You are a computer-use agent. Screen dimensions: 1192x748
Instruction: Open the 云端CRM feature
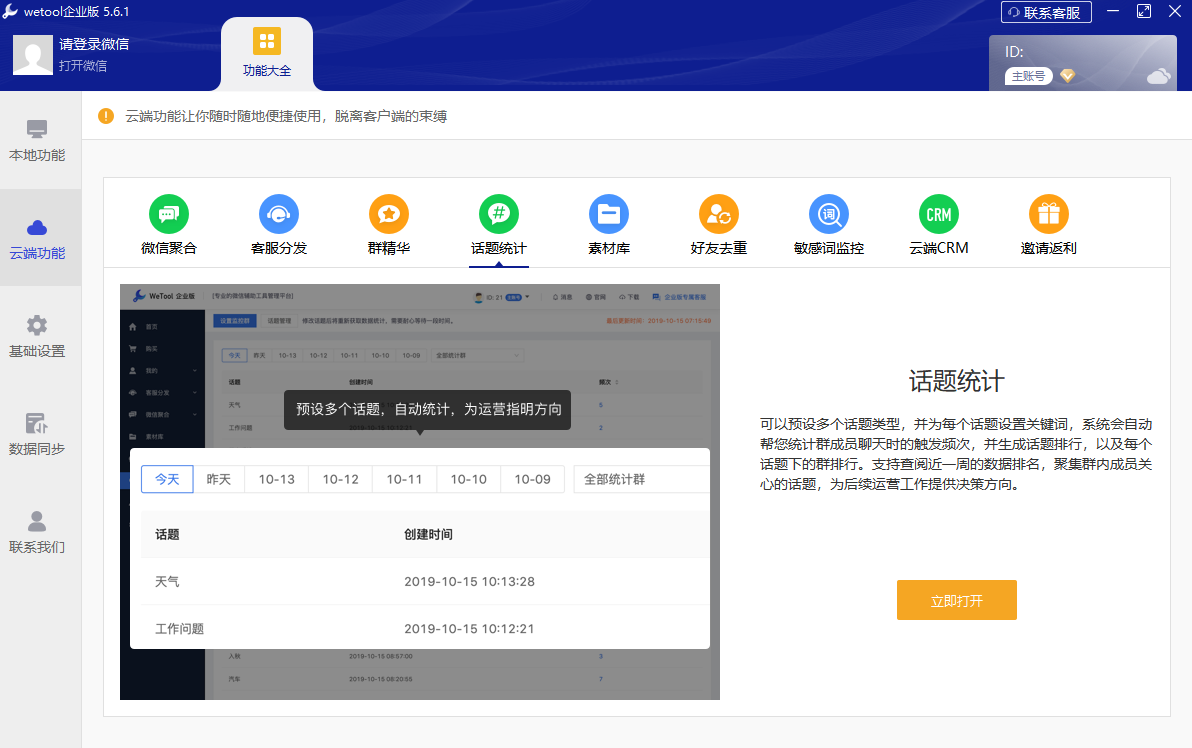pyautogui.click(x=938, y=224)
